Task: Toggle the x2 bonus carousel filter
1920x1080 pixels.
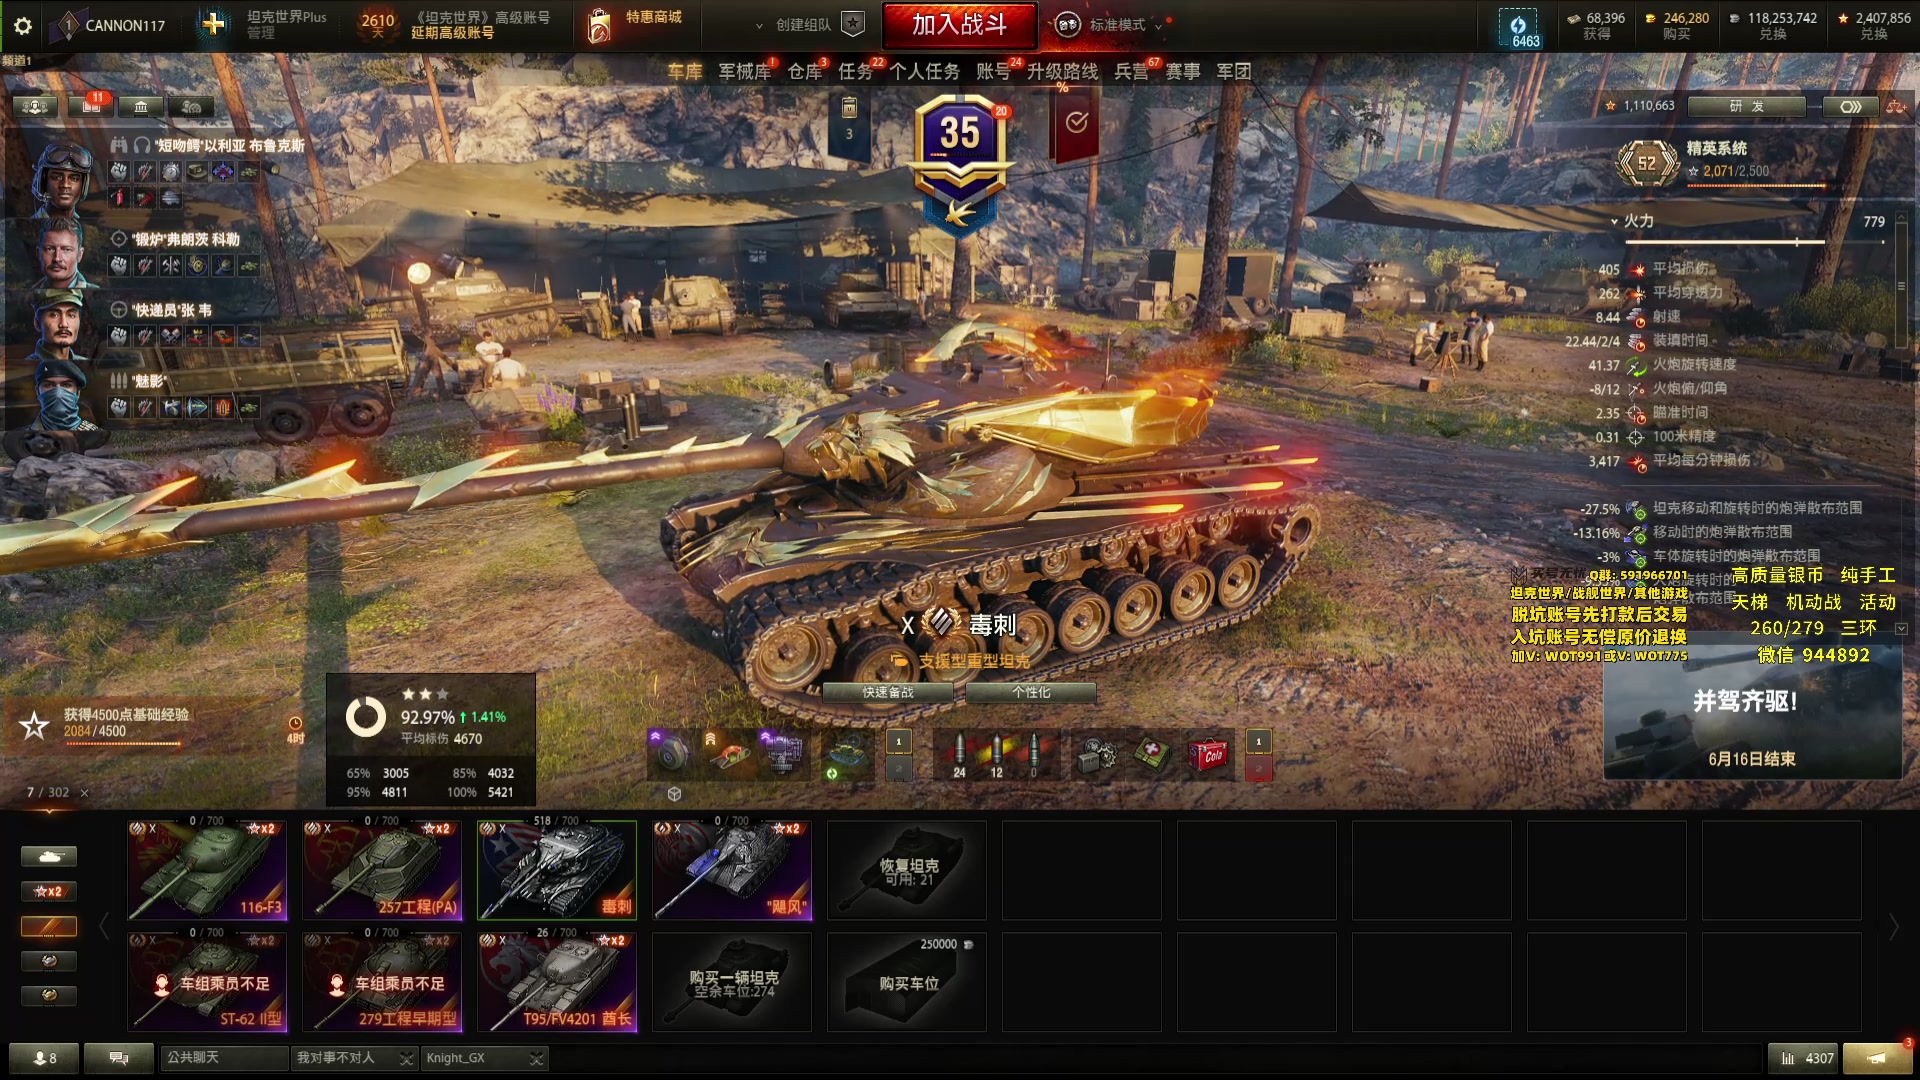Action: 49,891
